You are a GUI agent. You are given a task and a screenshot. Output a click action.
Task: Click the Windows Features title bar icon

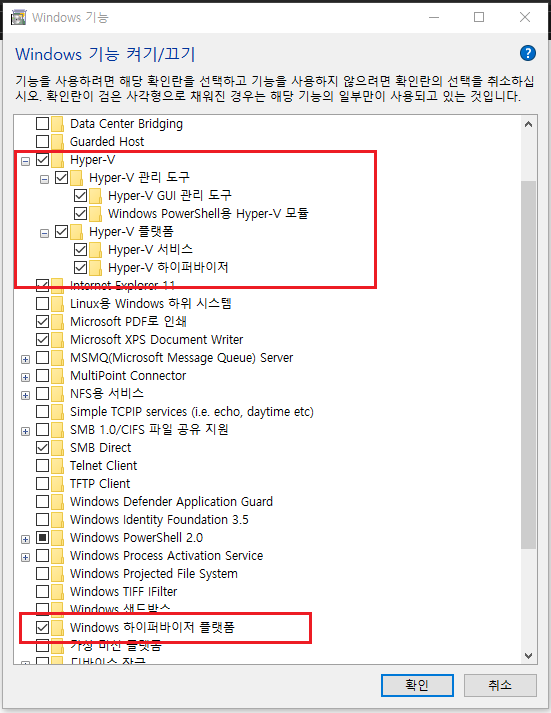[18, 18]
